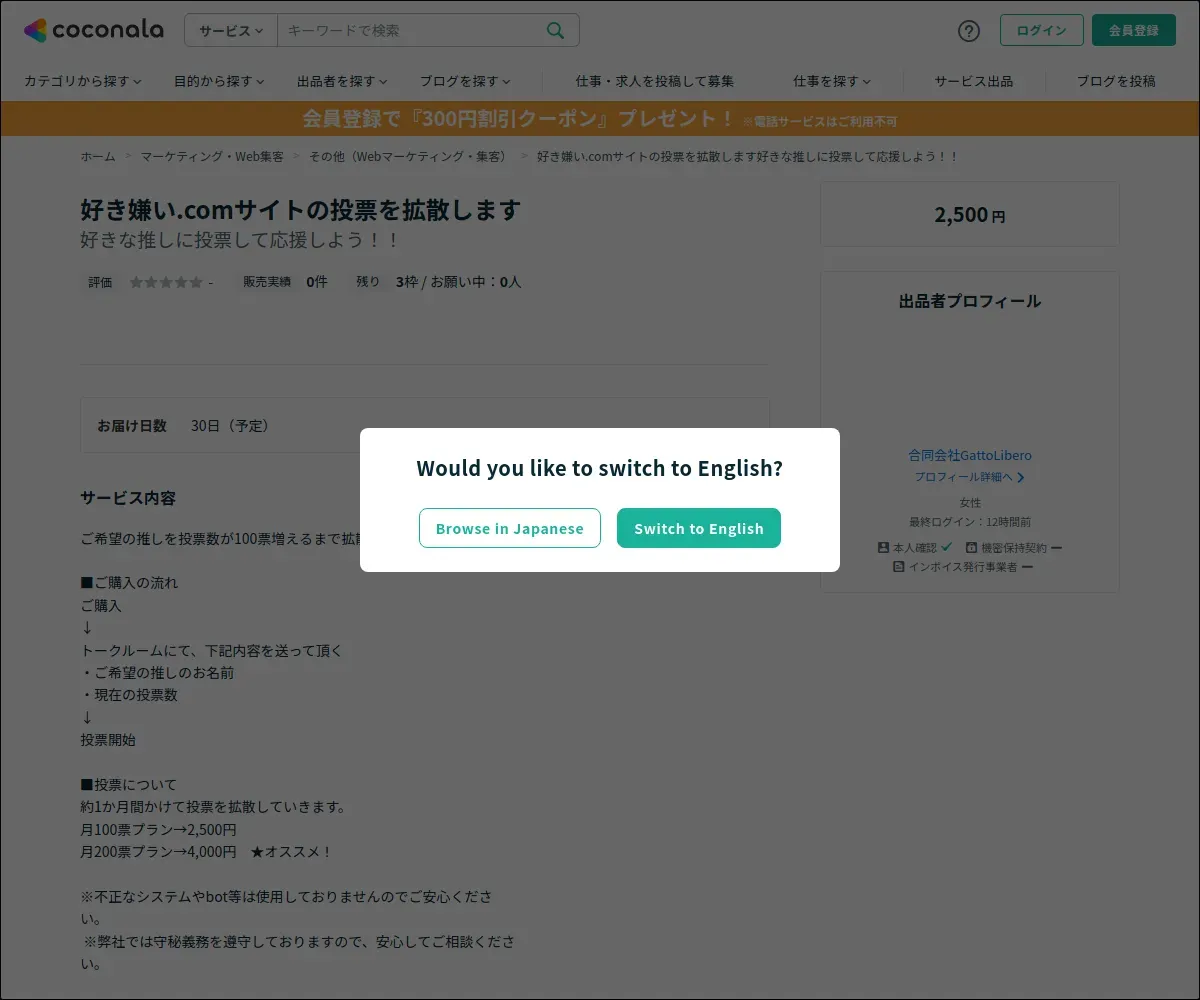Viewport: 1200px width, 1000px height.
Task: Expand 目的から探す menu
Action: (219, 81)
